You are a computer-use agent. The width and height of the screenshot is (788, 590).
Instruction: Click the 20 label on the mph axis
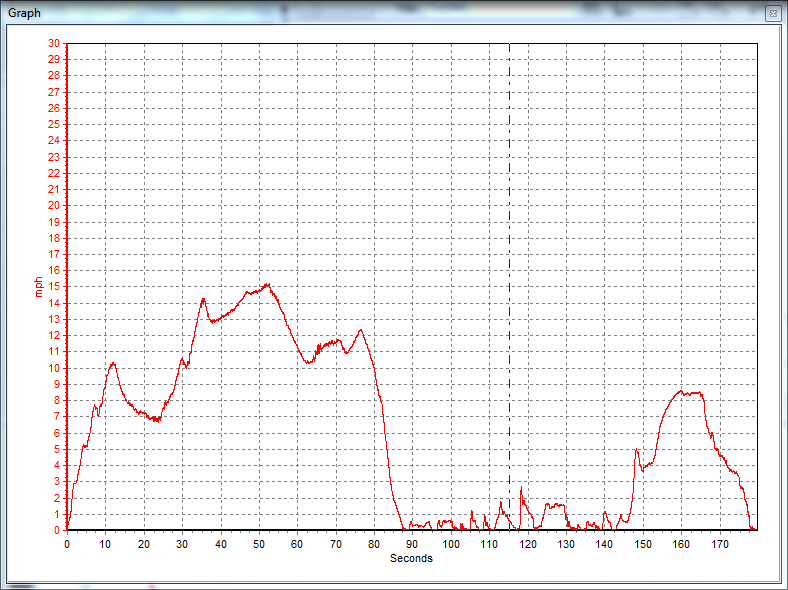54,206
